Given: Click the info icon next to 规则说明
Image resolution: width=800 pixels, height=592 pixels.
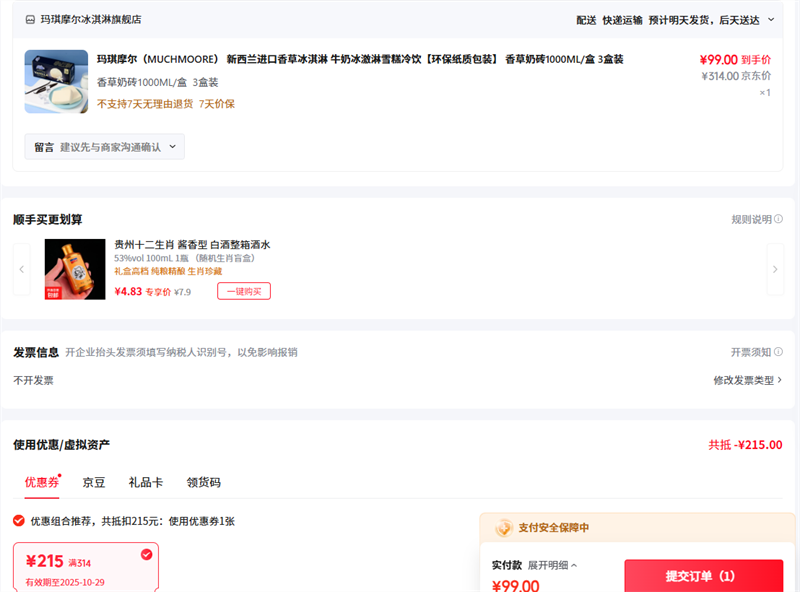Looking at the screenshot, I should point(778,220).
